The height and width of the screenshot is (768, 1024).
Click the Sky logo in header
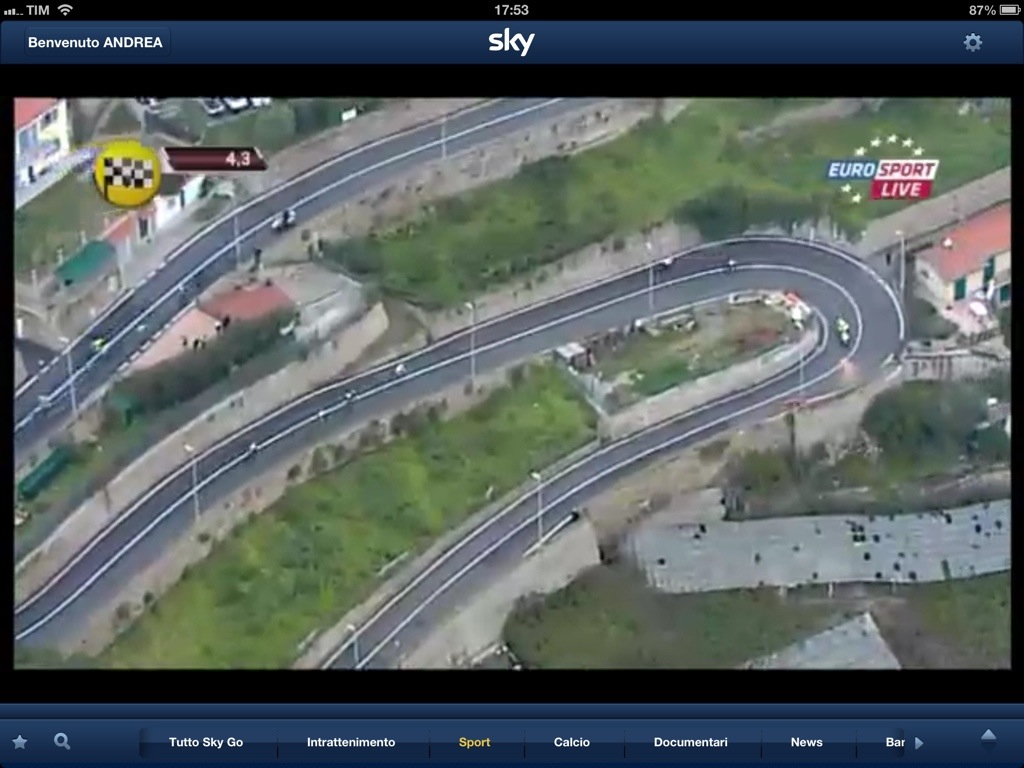click(511, 42)
